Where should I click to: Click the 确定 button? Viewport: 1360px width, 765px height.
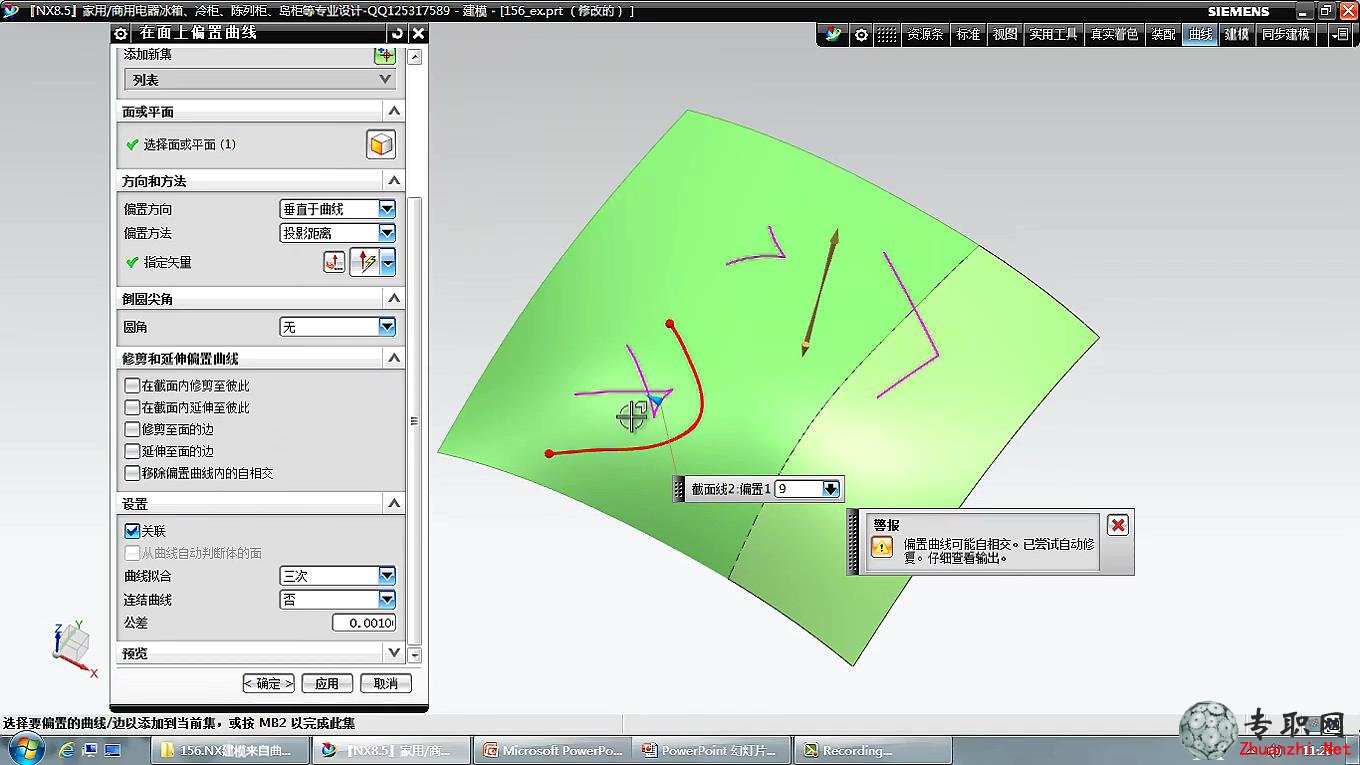click(268, 684)
